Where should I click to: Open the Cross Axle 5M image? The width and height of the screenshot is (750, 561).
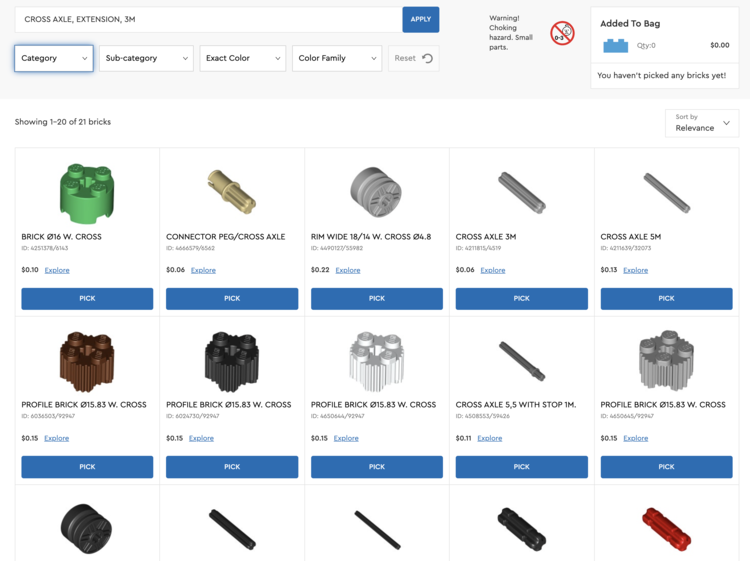(666, 192)
